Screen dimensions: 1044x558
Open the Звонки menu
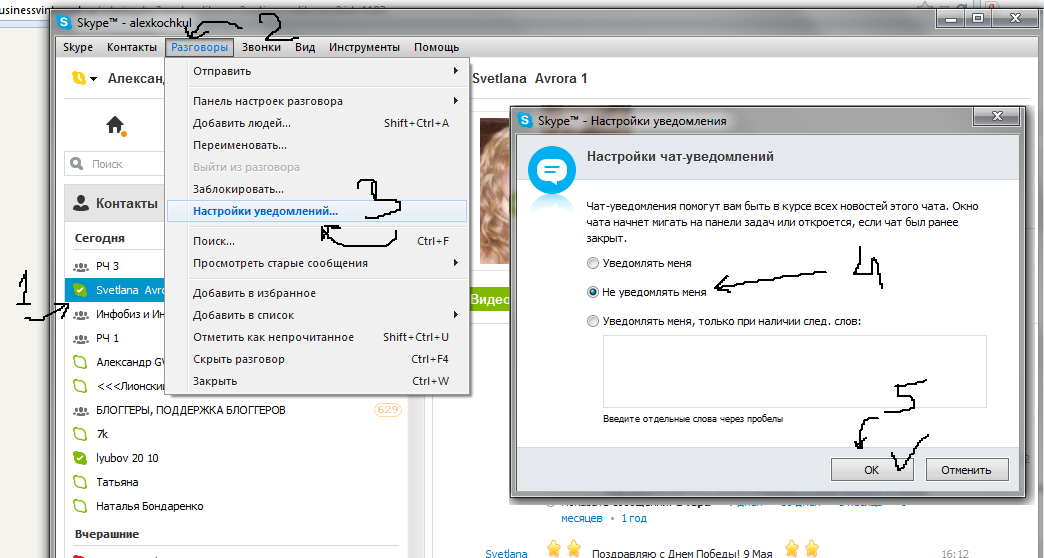click(x=261, y=47)
